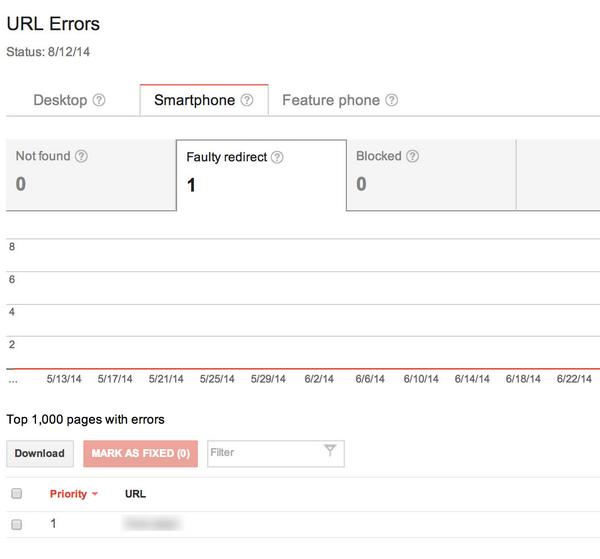600x559 pixels.
Task: Switch to the Feature phone tab
Action: tap(331, 100)
